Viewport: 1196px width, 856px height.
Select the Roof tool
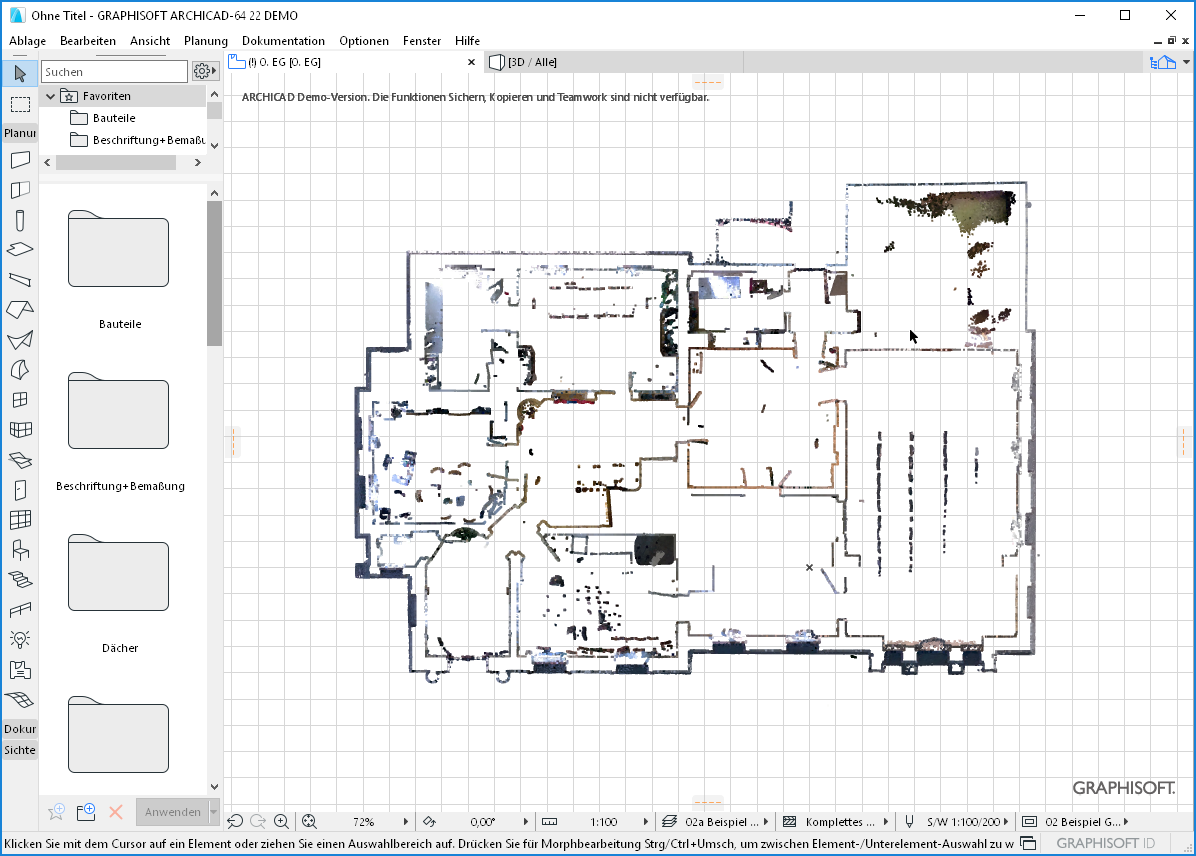[x=20, y=310]
